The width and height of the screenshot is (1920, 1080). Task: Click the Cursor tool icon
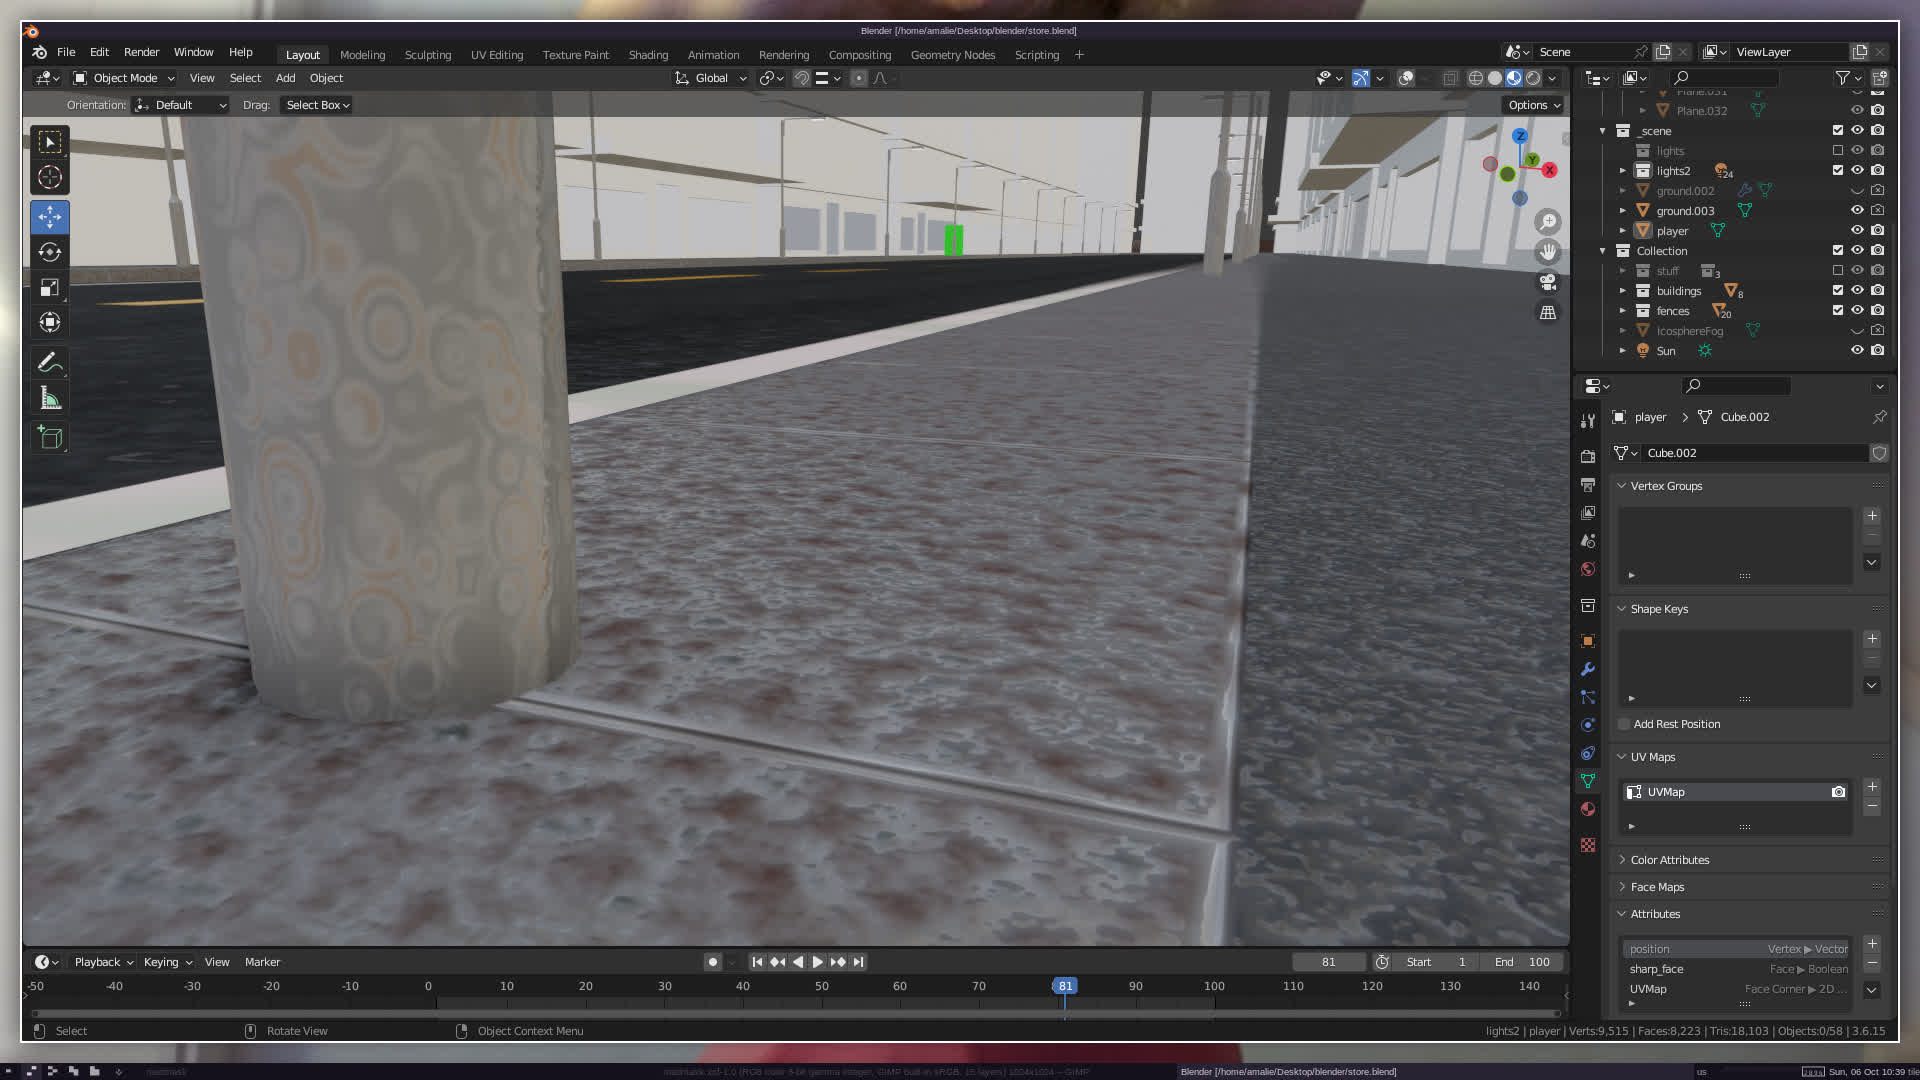[50, 177]
